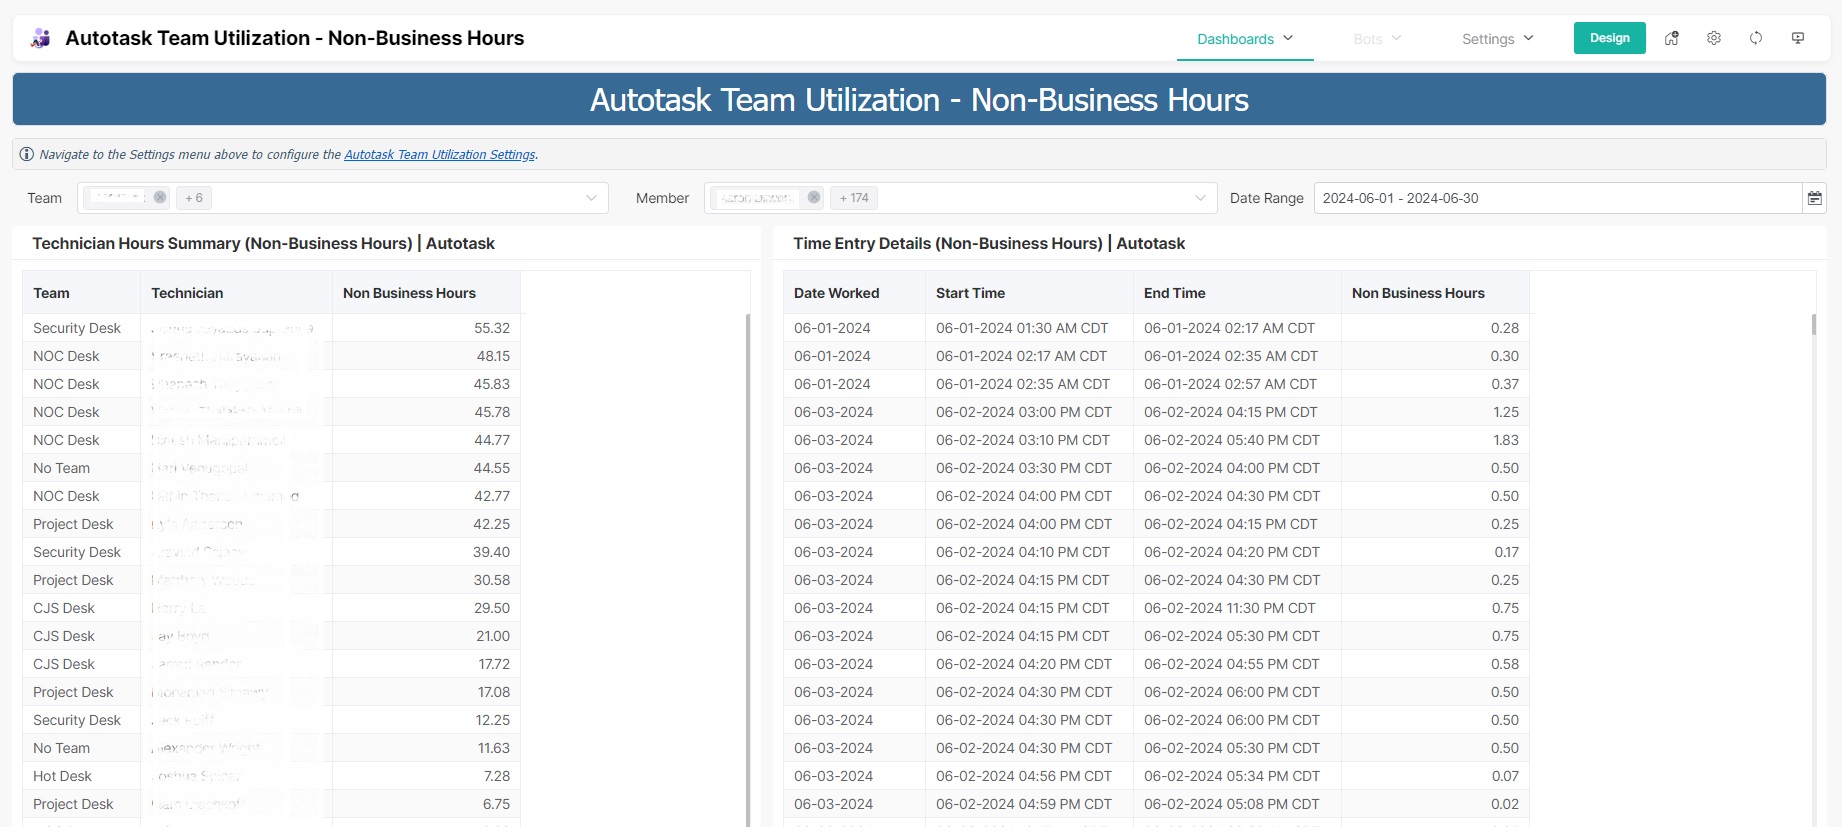This screenshot has width=1842, height=827.
Task: Expand the Team filter dropdown arrow
Action: coord(591,198)
